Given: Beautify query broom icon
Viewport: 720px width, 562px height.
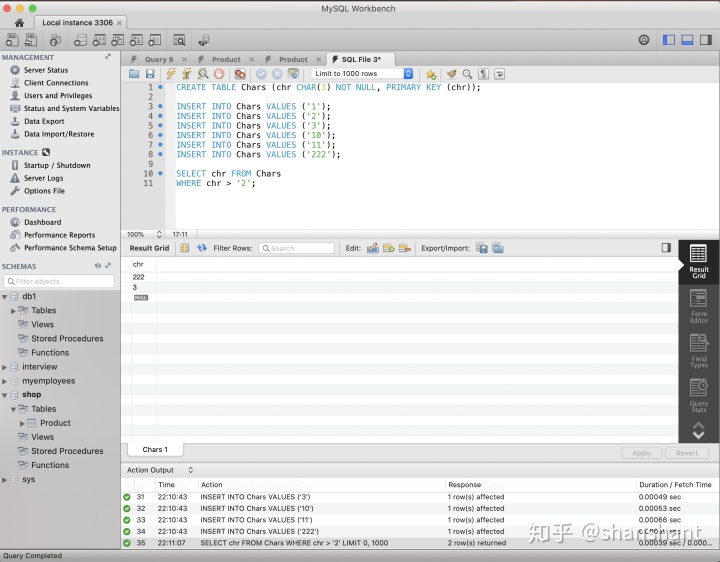Looking at the screenshot, I should pyautogui.click(x=451, y=73).
